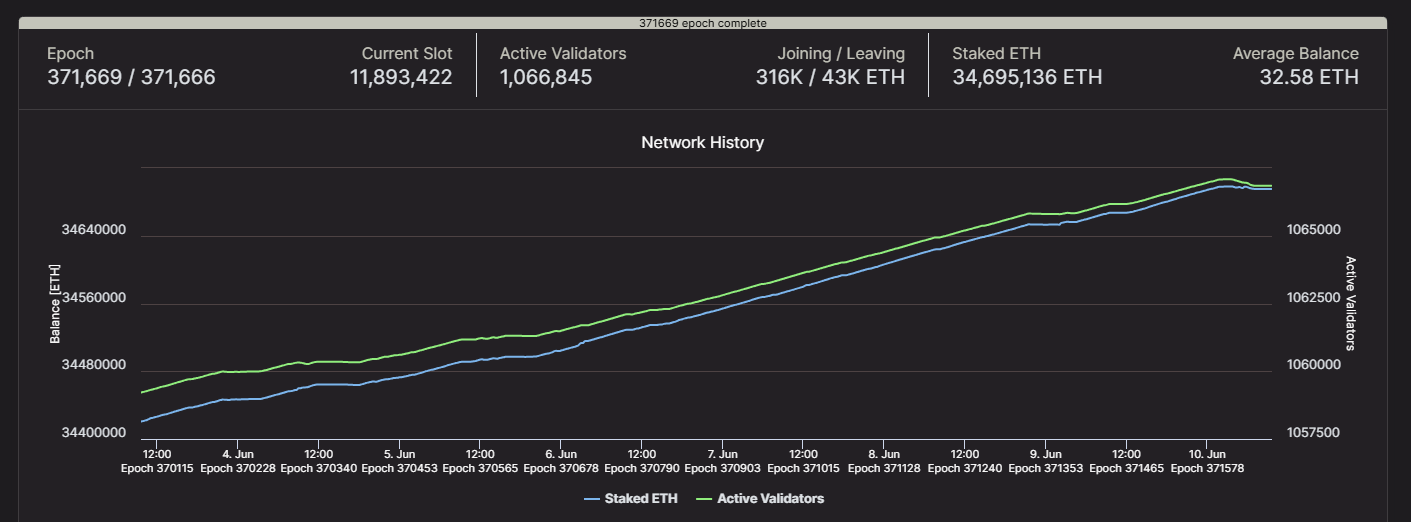The width and height of the screenshot is (1411, 522).
Task: Click the 5. Jun Epoch 370453 axis label
Action: click(x=399, y=460)
